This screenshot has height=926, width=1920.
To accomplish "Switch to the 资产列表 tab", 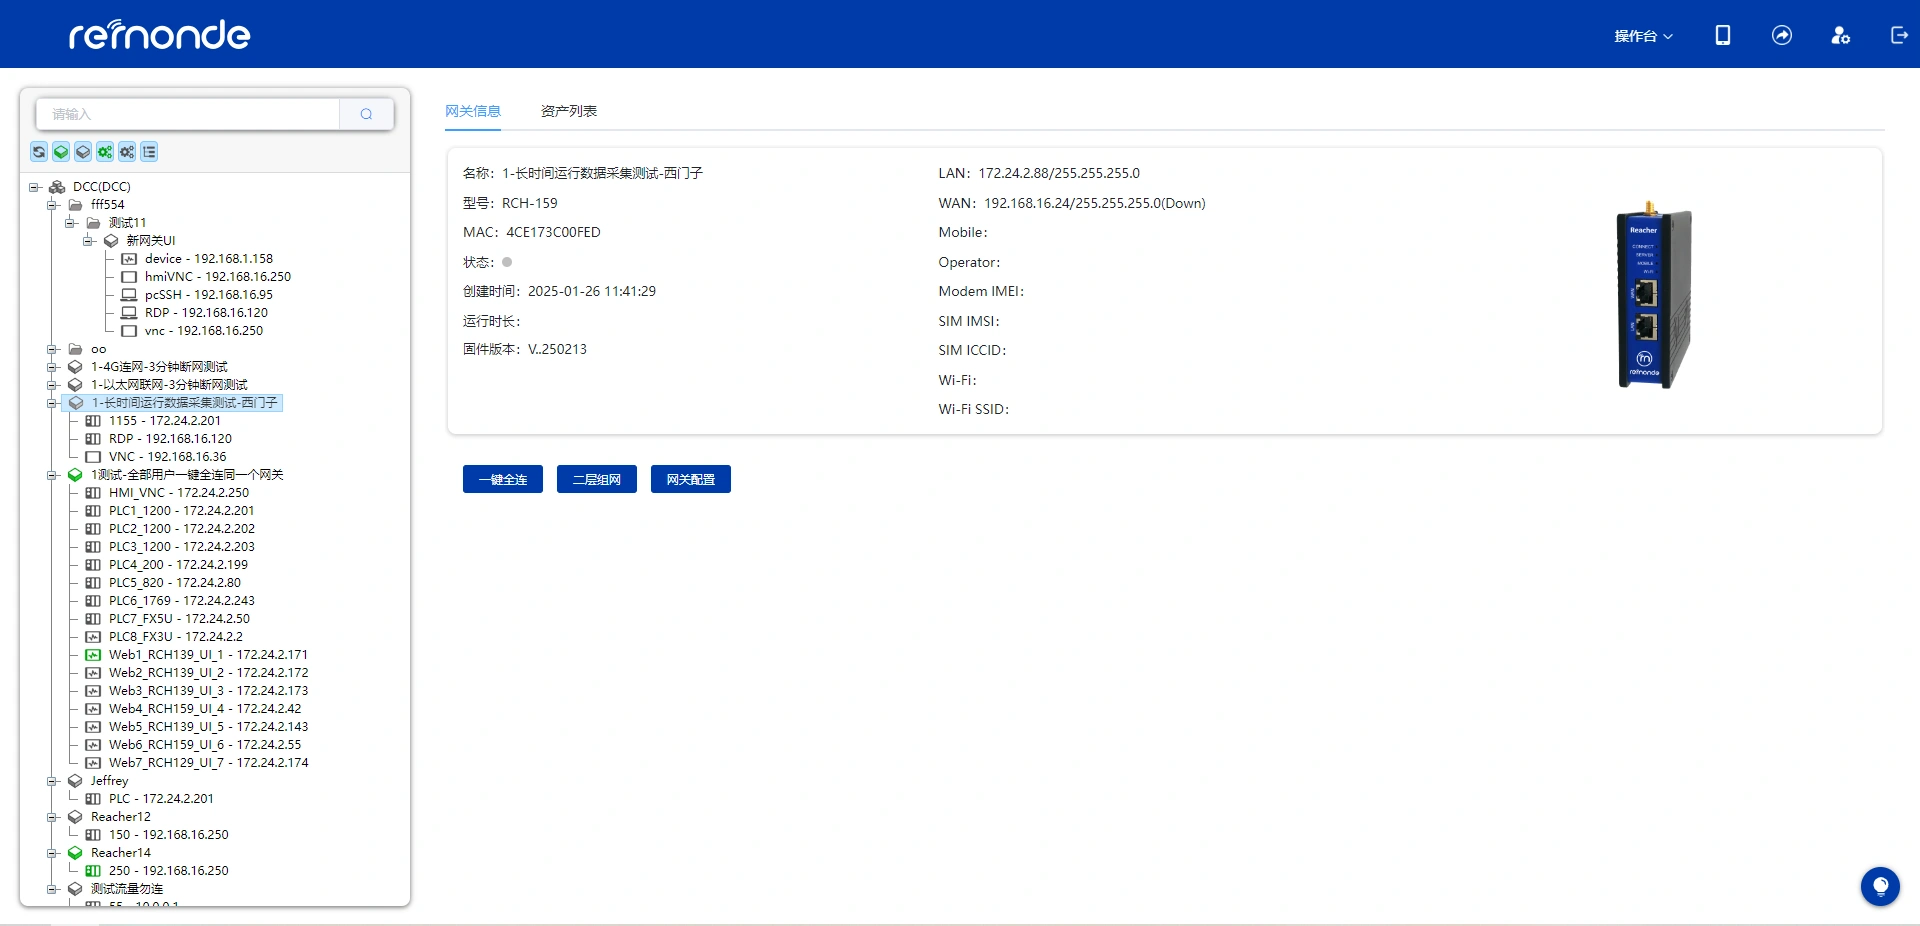I will [569, 111].
